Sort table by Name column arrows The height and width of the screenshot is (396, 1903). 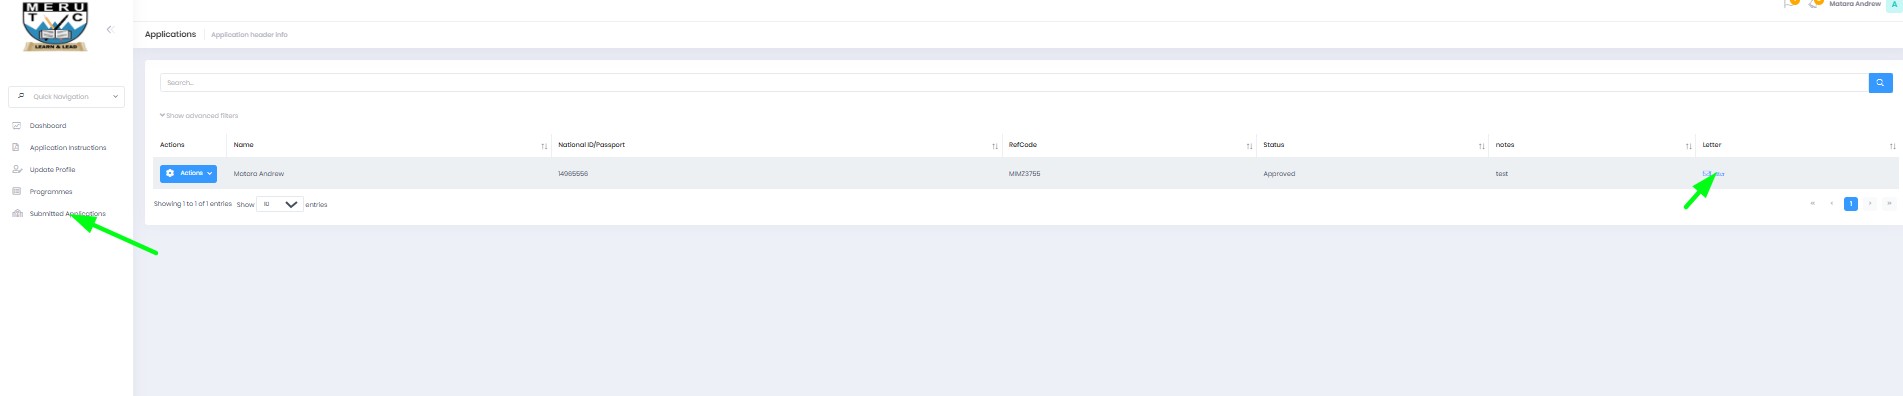(544, 146)
